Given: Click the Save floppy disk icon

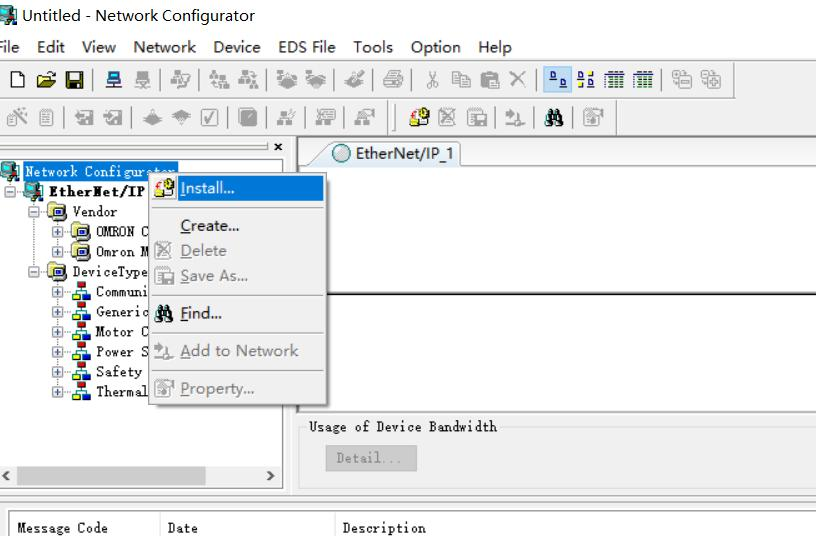Looking at the screenshot, I should pyautogui.click(x=74, y=80).
